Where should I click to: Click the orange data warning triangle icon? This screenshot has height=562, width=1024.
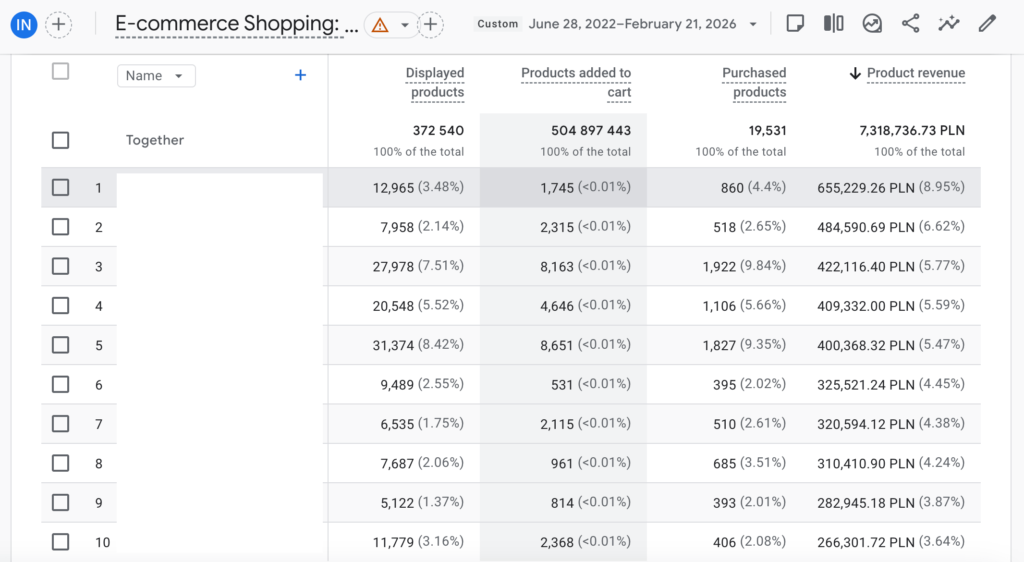point(380,25)
